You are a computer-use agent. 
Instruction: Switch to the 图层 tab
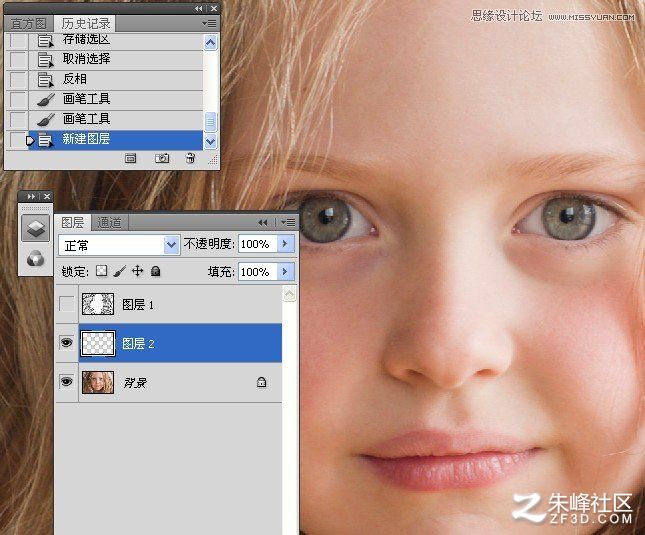(x=73, y=222)
